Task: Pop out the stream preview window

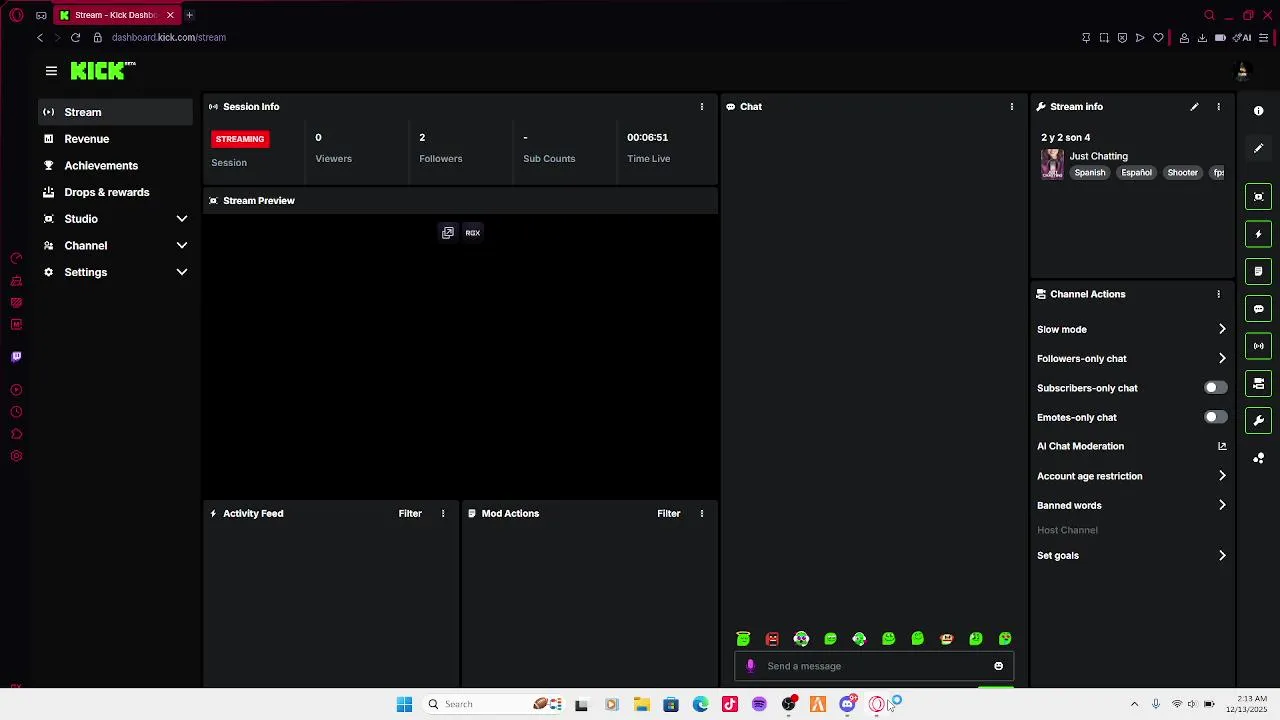Action: click(x=448, y=233)
